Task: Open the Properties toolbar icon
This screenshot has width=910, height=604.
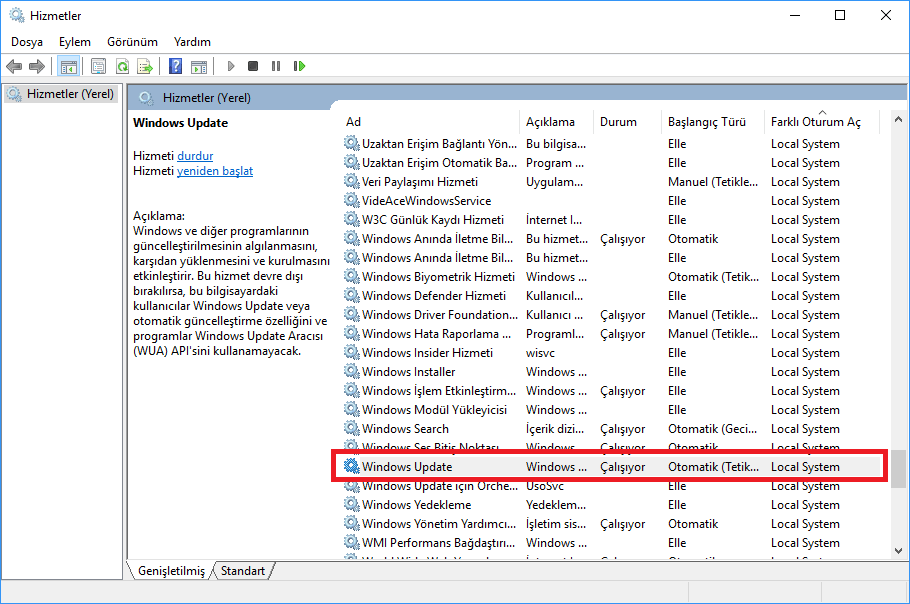Action: [98, 67]
